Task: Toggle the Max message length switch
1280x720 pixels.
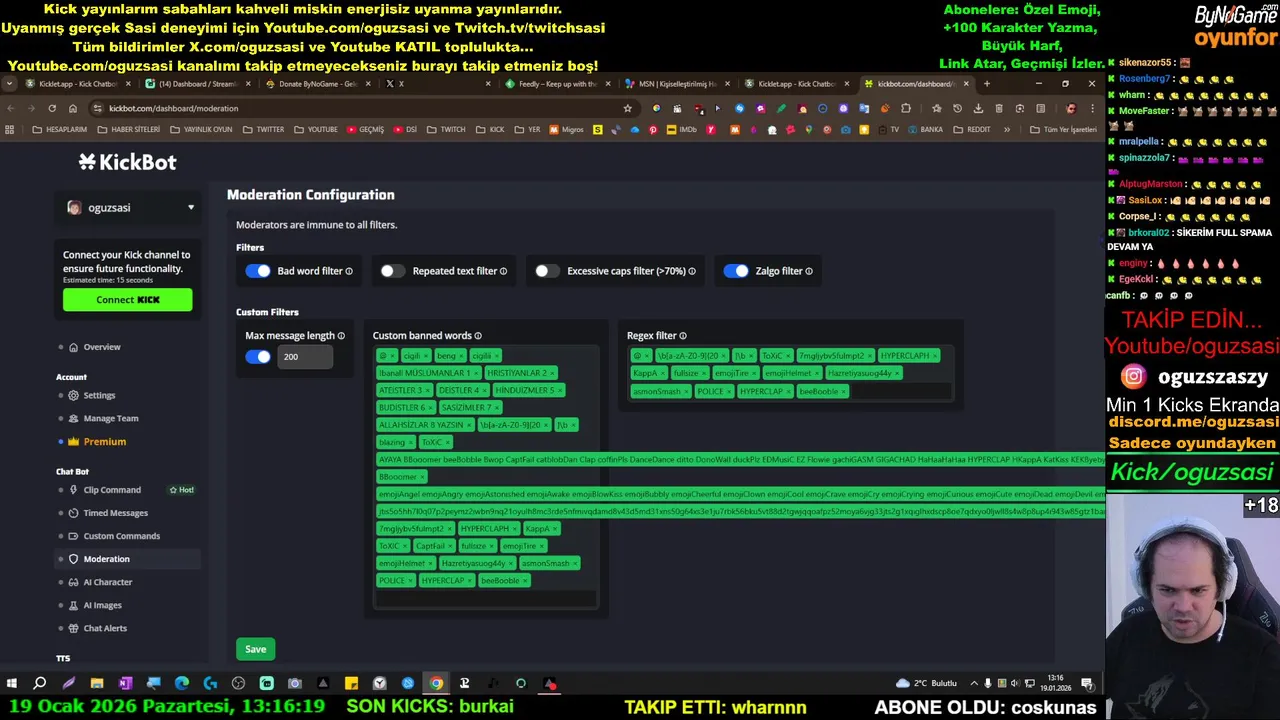Action: click(258, 357)
